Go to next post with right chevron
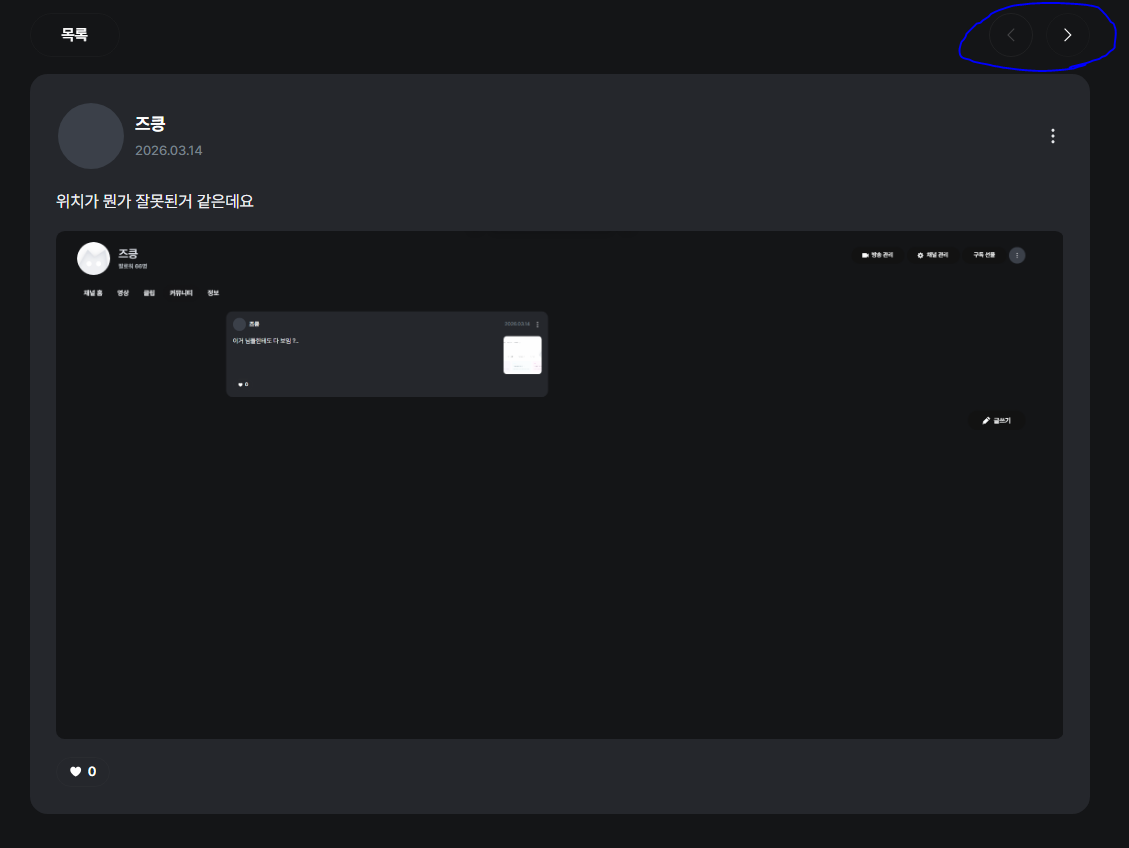The width and height of the screenshot is (1129, 848). 1067,36
